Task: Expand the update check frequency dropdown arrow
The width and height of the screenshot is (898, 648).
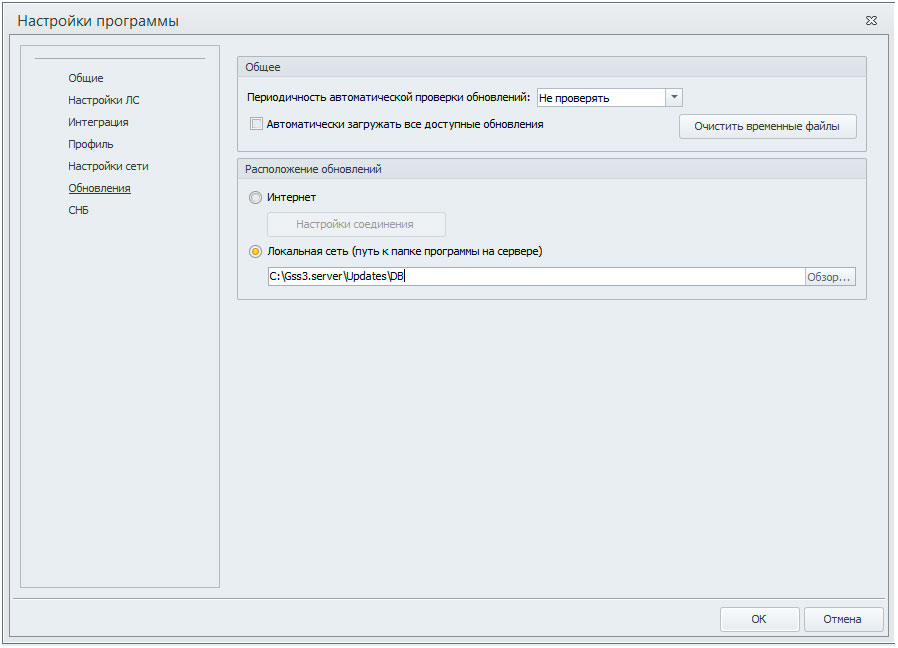Action: (x=674, y=97)
